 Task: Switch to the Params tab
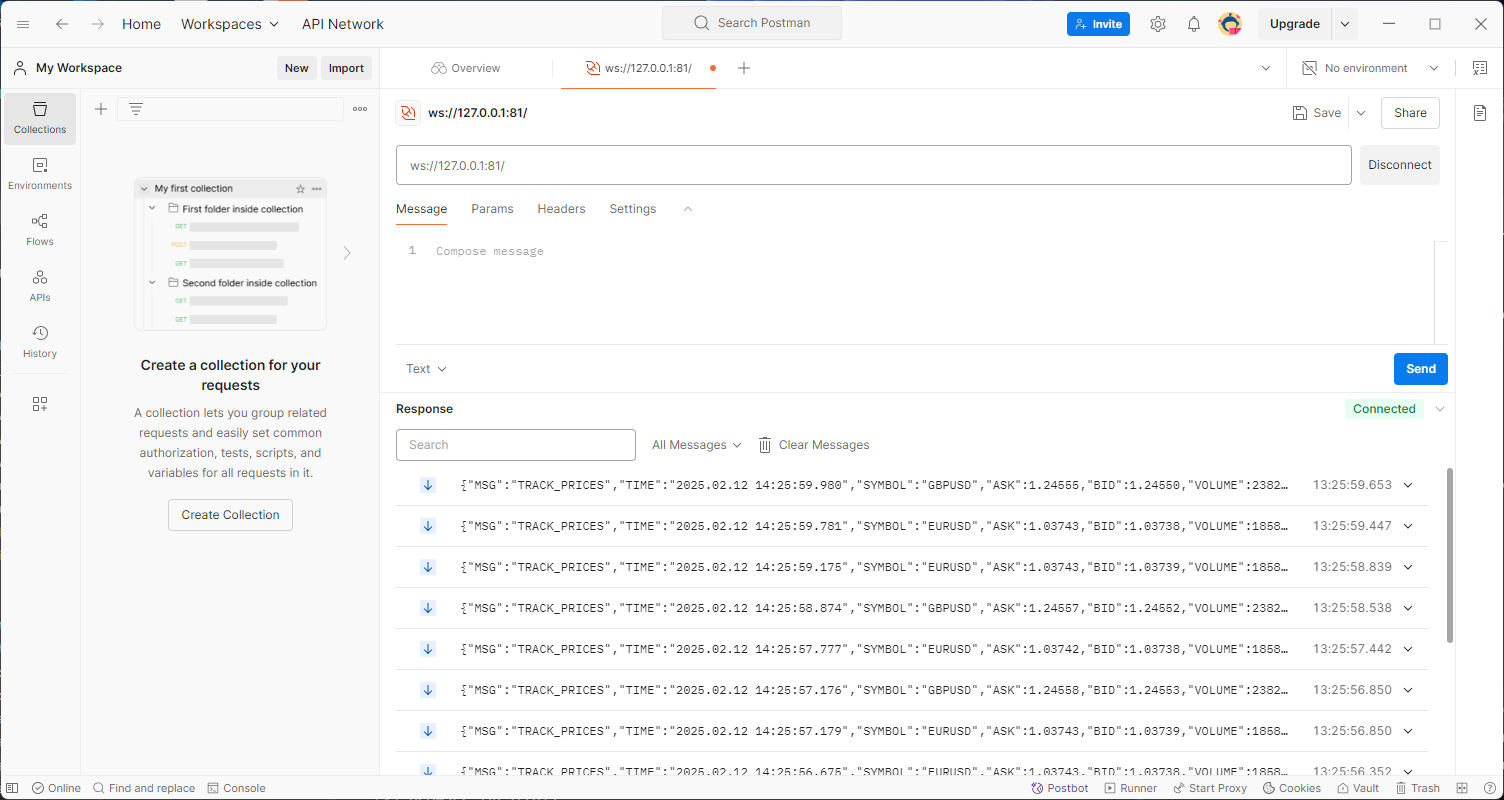[x=492, y=209]
